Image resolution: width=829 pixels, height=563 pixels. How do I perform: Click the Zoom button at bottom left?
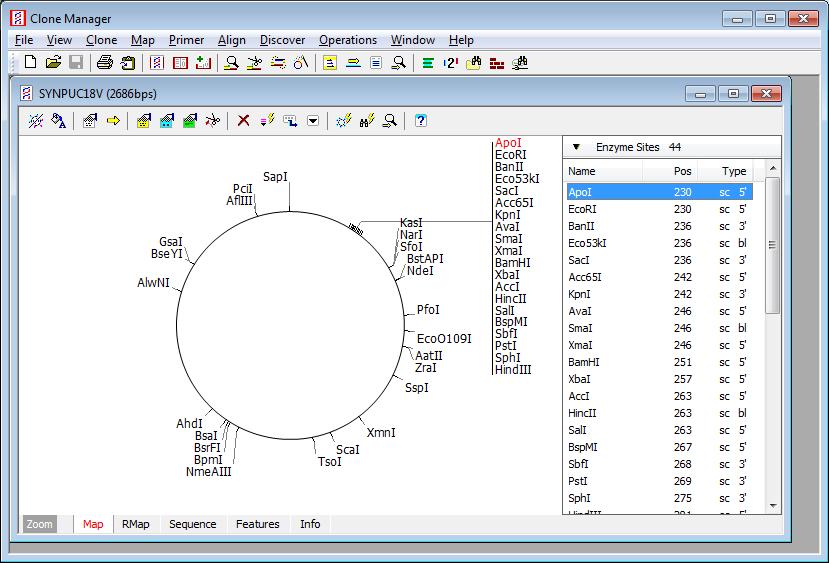pyautogui.click(x=40, y=524)
